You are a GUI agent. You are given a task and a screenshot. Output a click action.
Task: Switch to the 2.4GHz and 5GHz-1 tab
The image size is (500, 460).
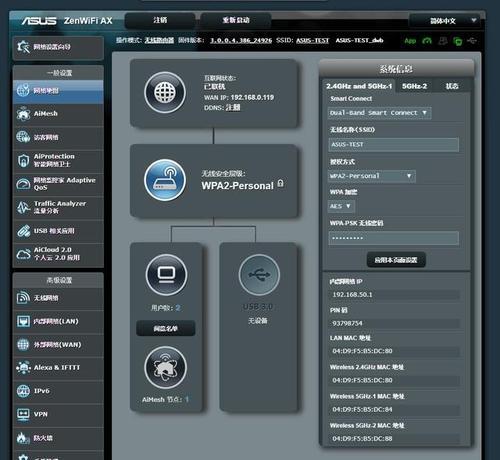(359, 86)
